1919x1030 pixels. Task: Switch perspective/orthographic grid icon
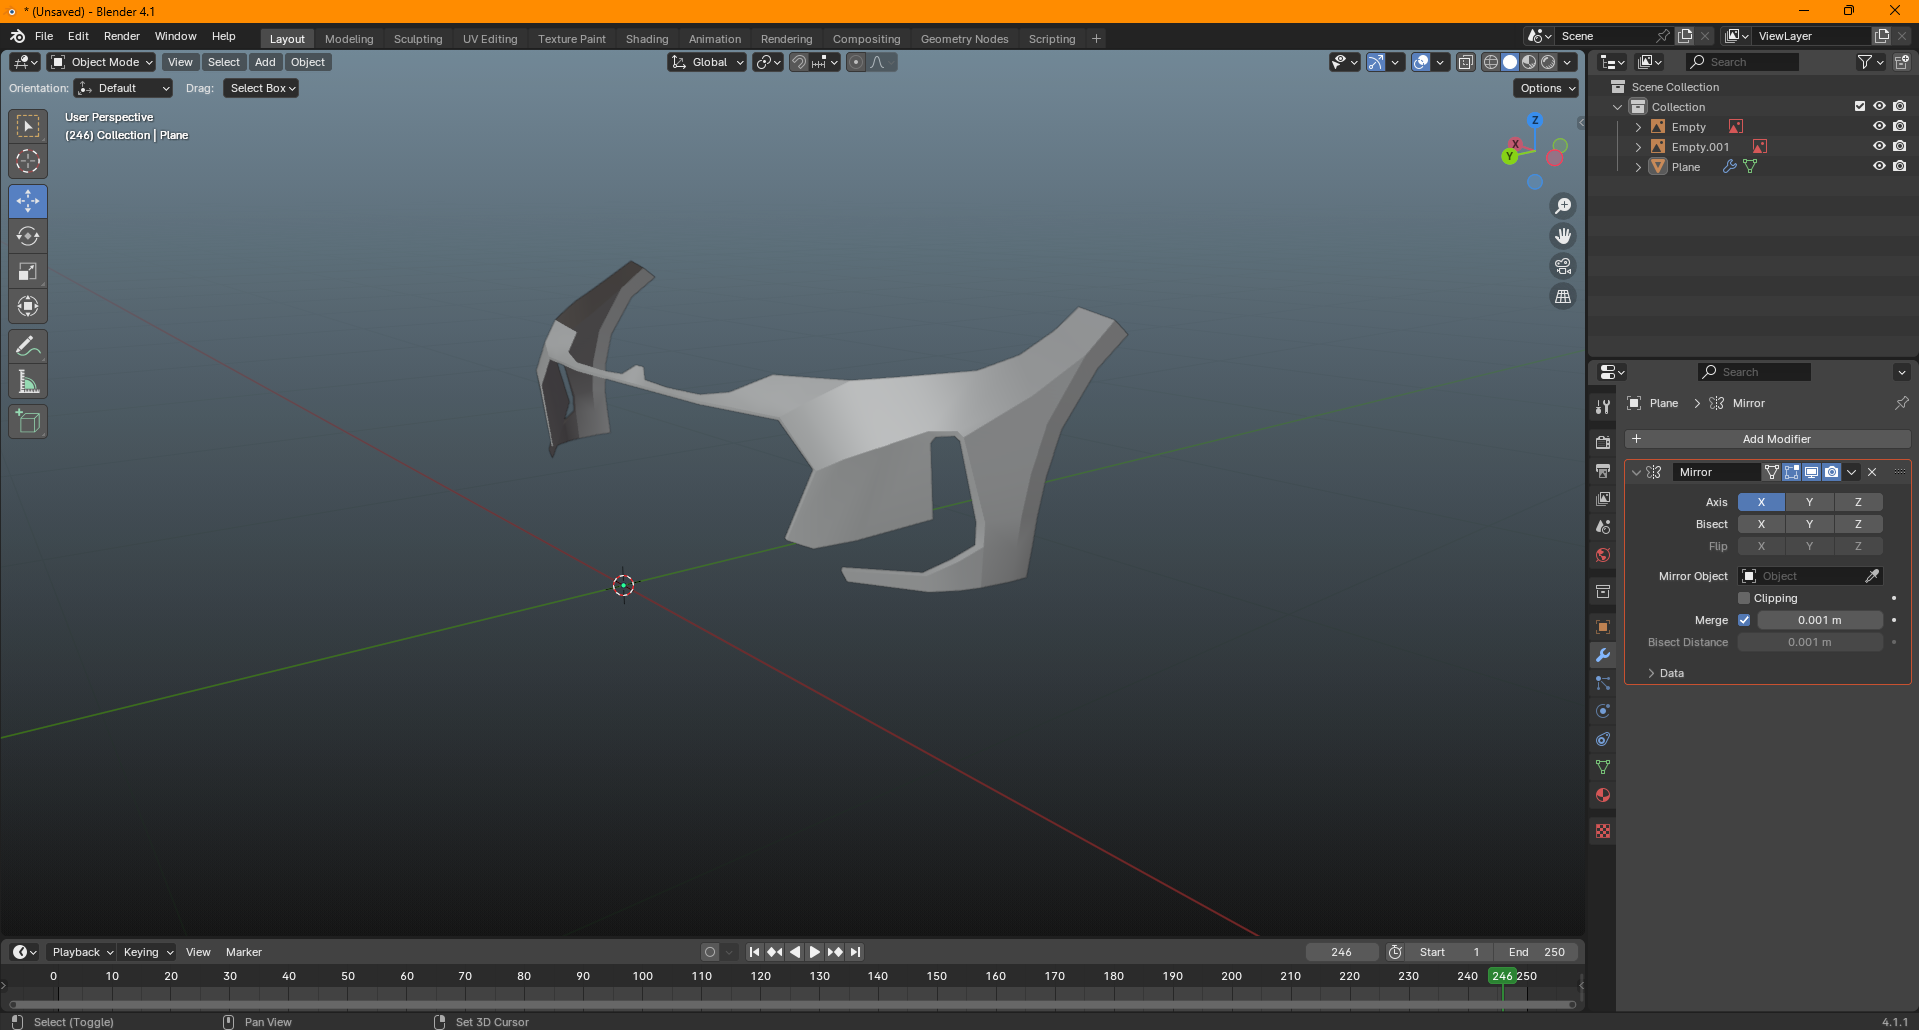(x=1563, y=296)
